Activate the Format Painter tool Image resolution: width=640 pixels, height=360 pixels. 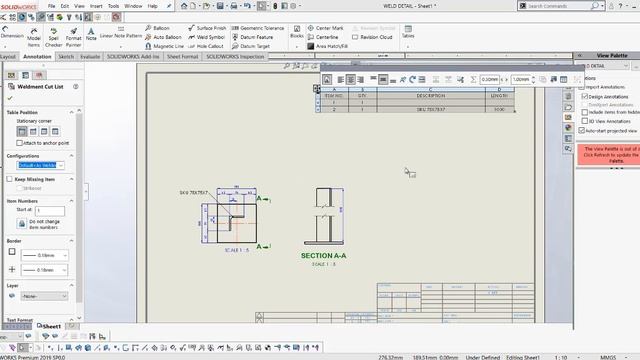73,38
